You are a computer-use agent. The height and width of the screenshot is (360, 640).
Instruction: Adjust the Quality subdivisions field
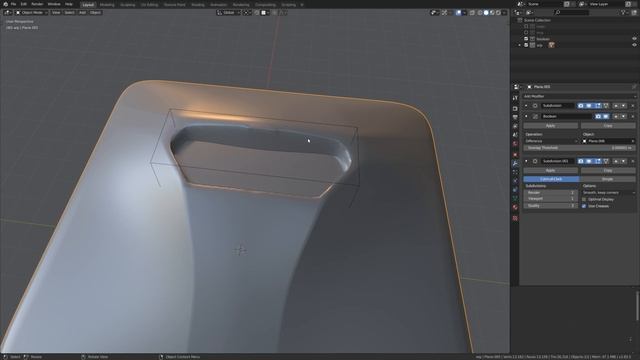click(x=551, y=206)
